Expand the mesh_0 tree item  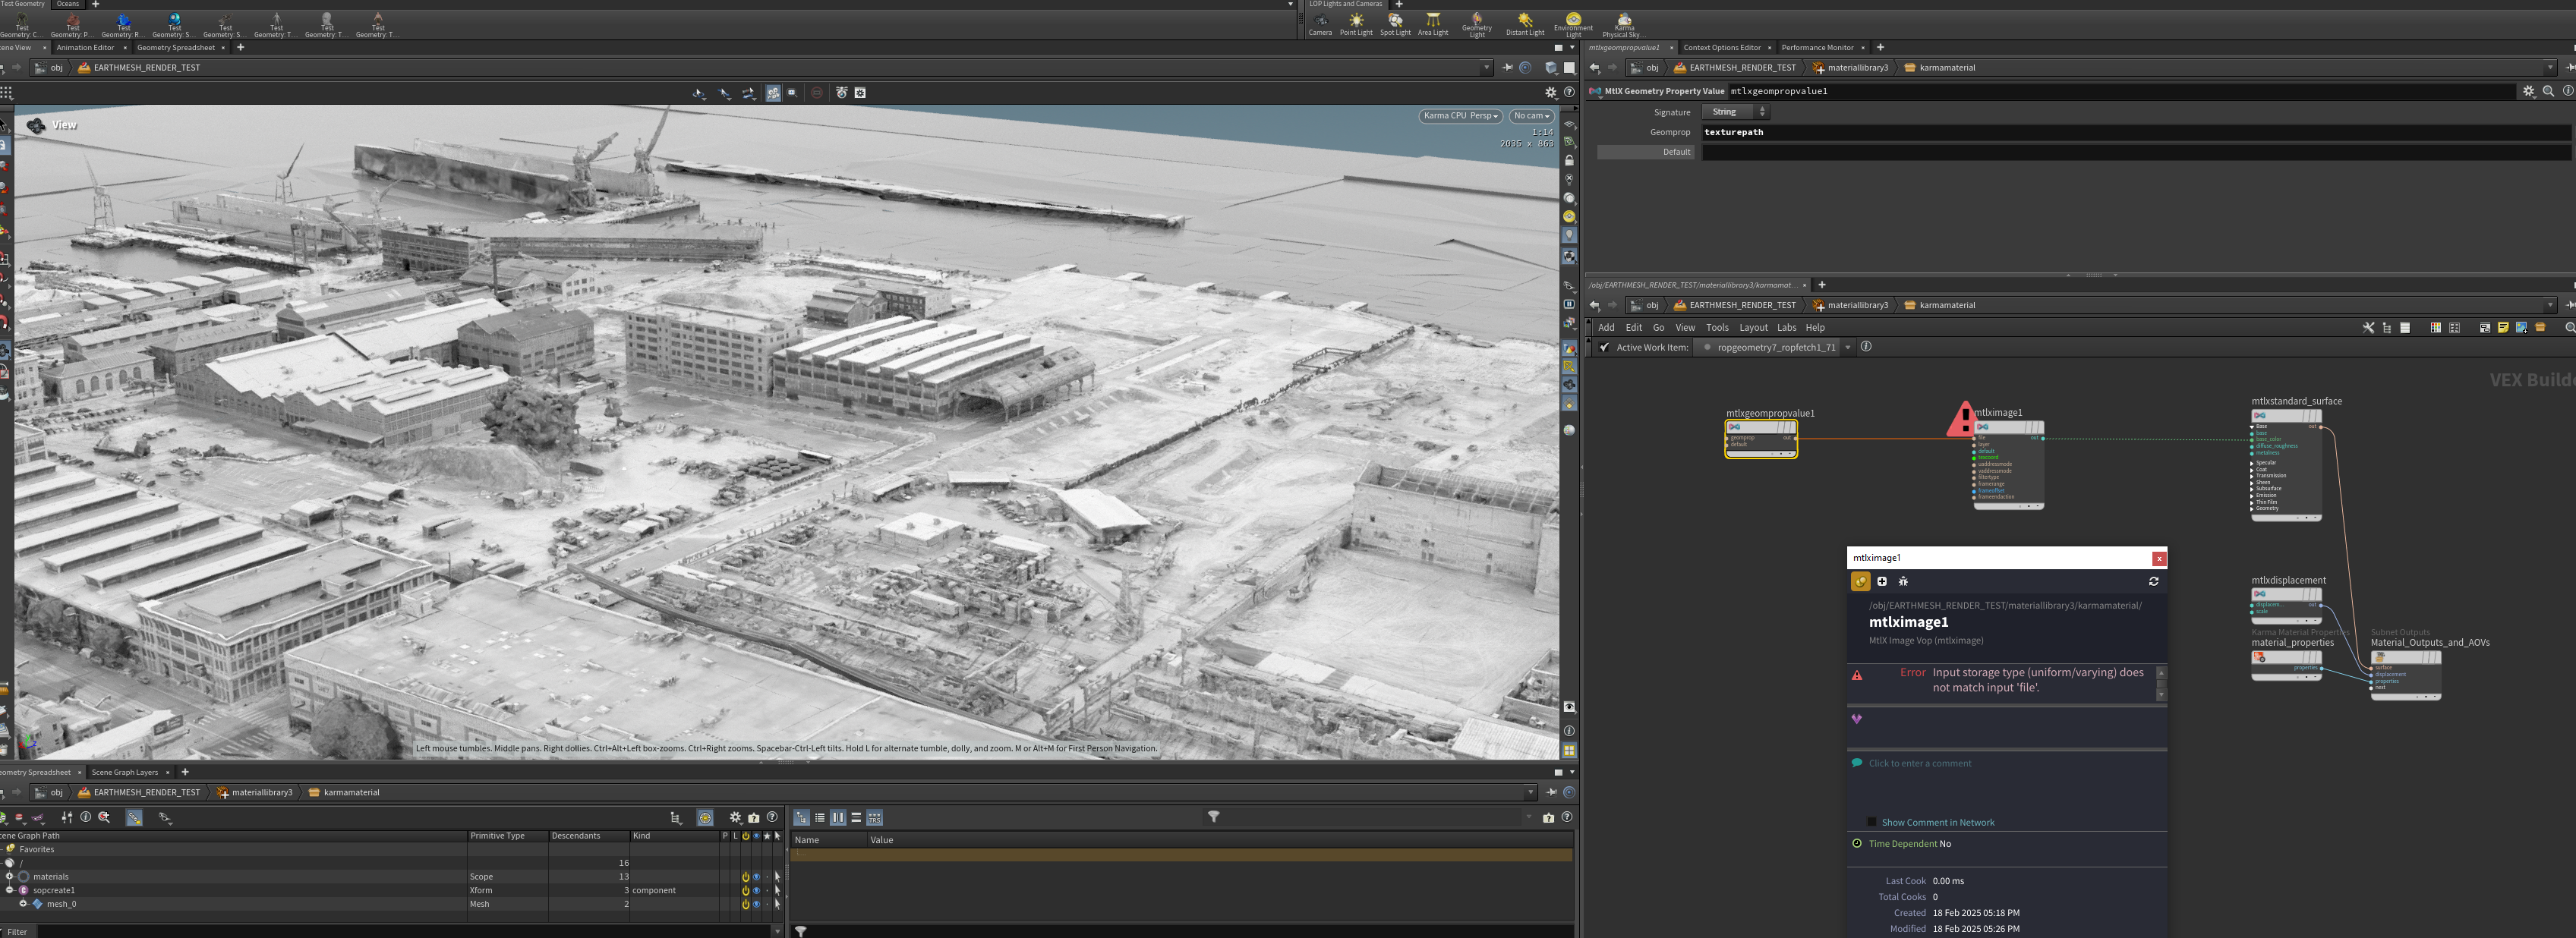(x=23, y=904)
